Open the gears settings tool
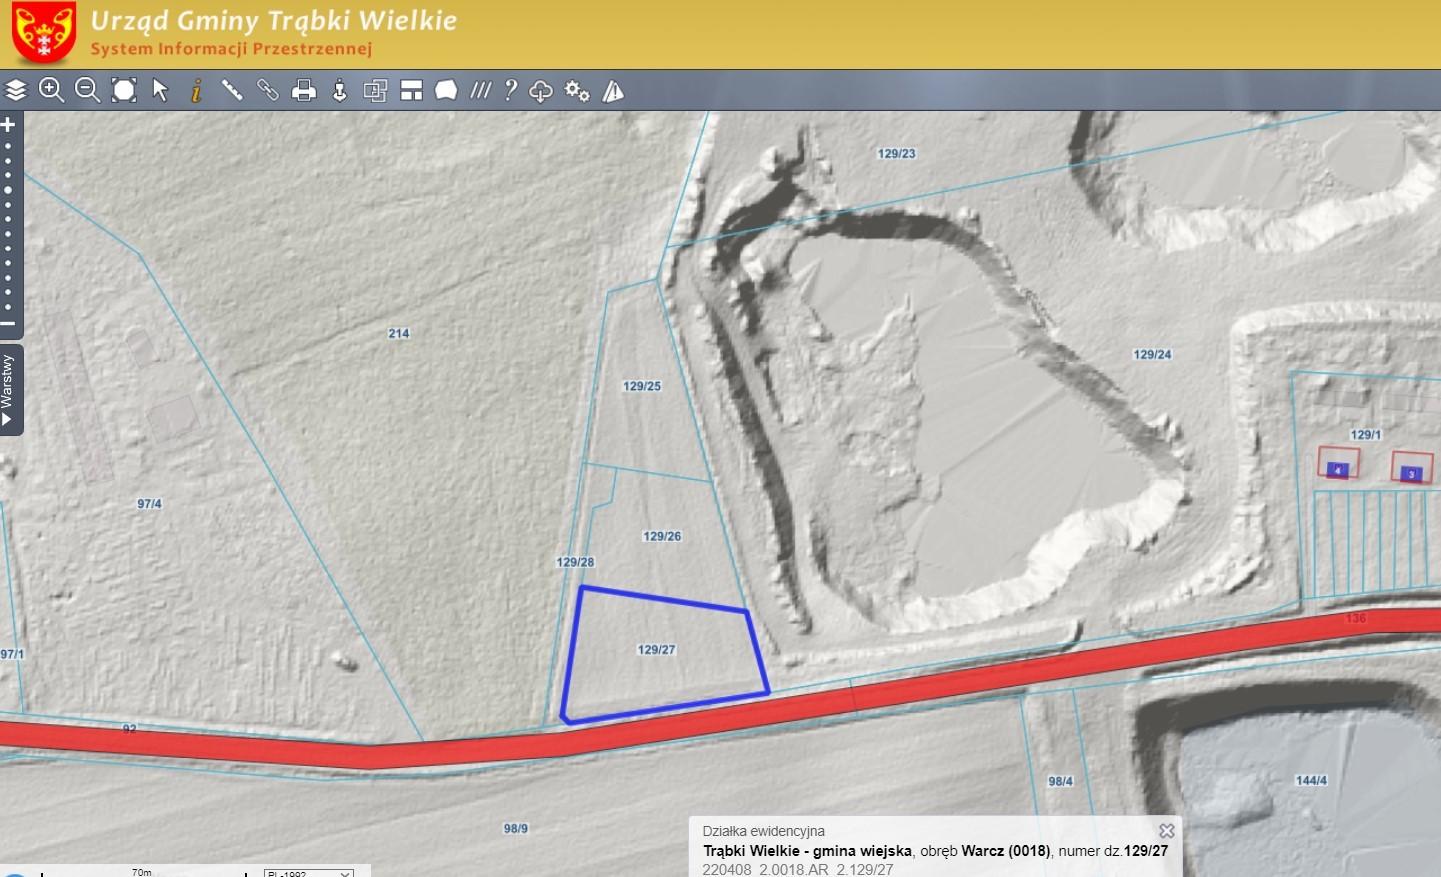Screen dimensions: 1441x877 tap(577, 90)
